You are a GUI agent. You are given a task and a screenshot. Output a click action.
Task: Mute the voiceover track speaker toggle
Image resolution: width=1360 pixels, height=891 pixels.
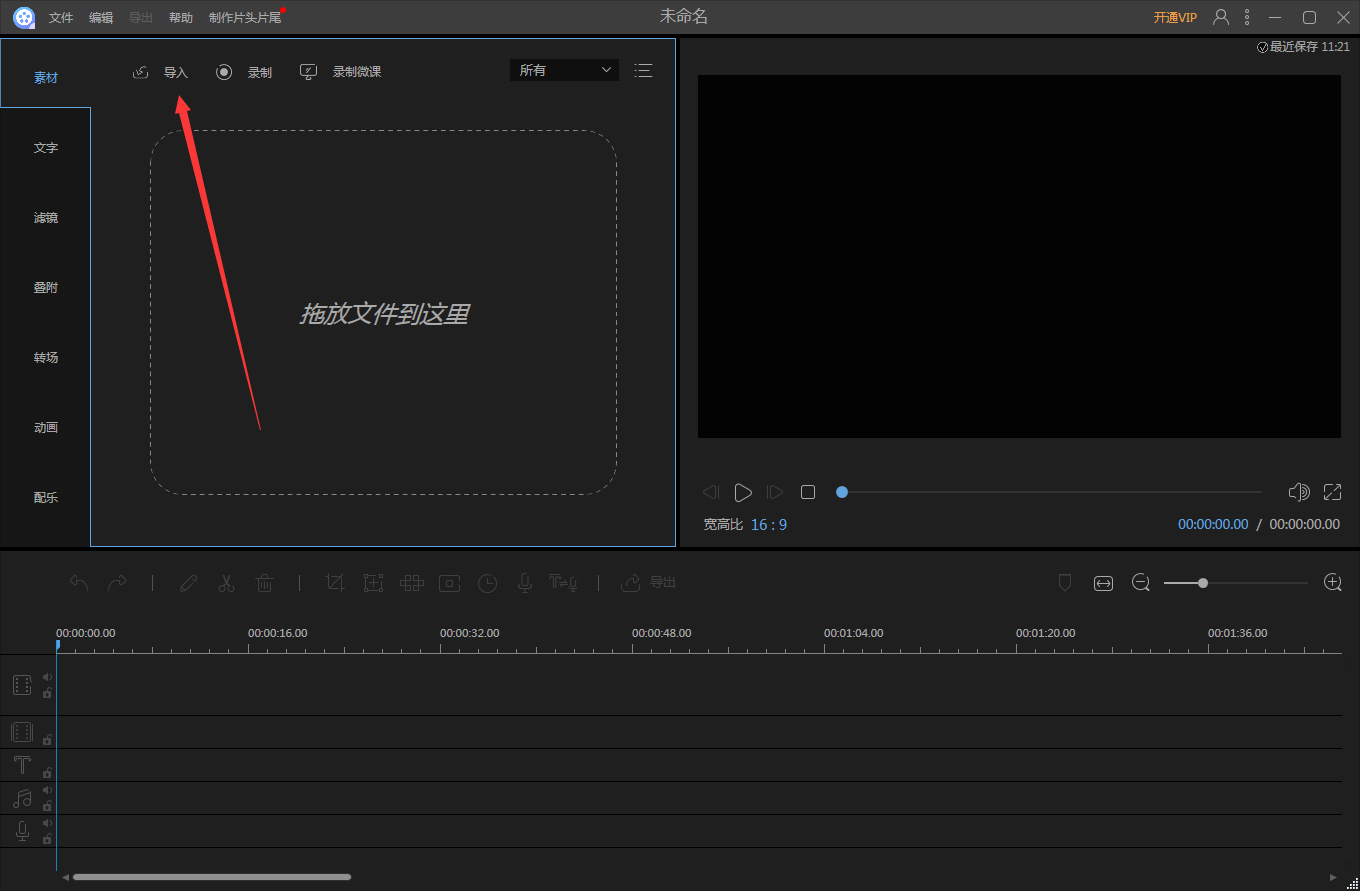coord(46,825)
